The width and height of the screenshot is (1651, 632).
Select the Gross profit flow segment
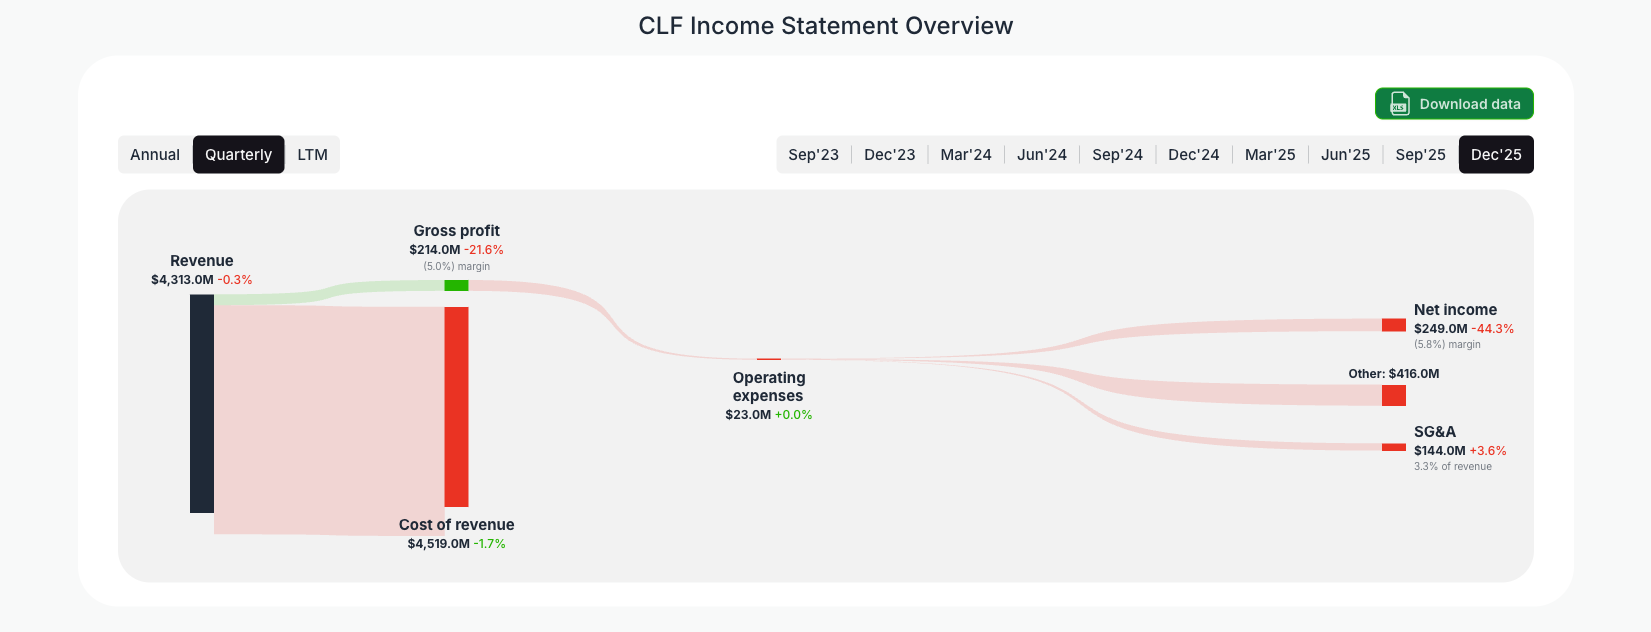[456, 285]
